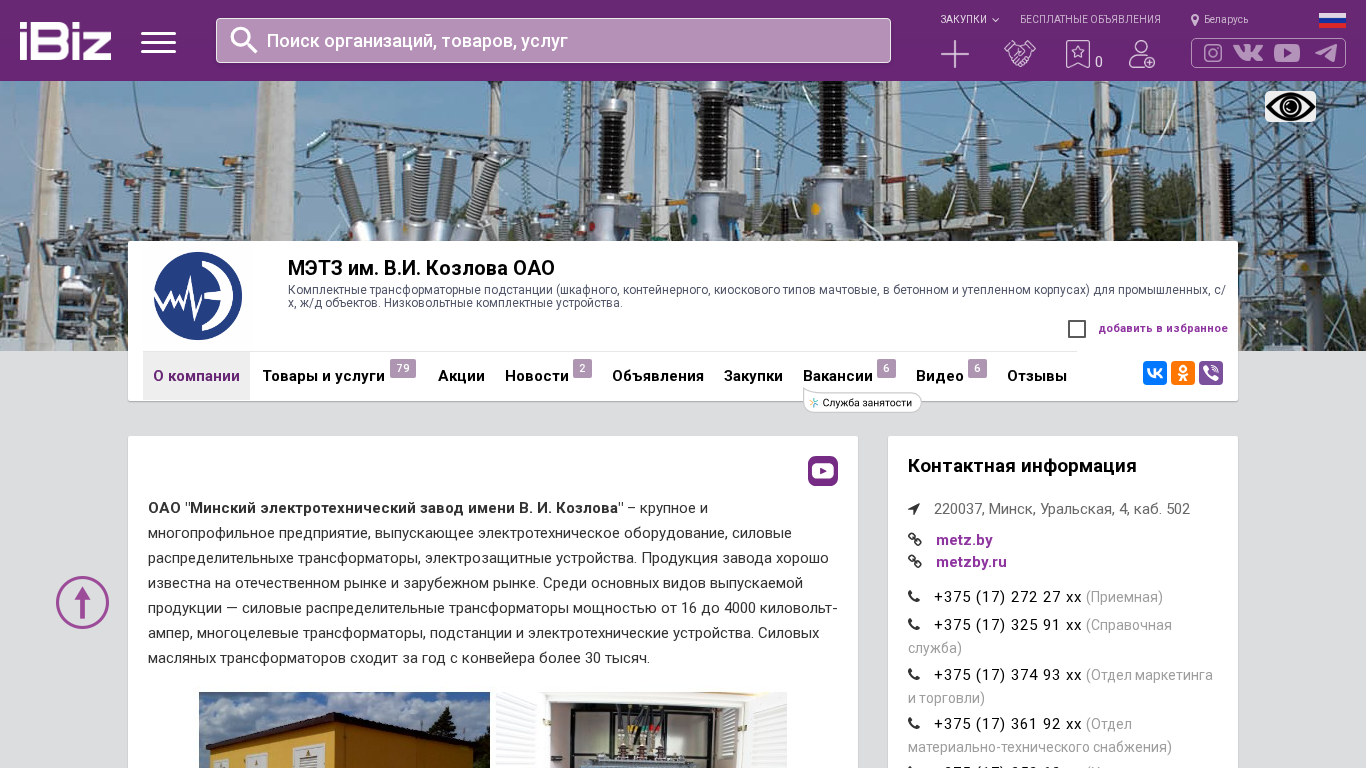This screenshot has height=768, width=1366.
Task: Open the hamburger menu
Action: click(158, 42)
